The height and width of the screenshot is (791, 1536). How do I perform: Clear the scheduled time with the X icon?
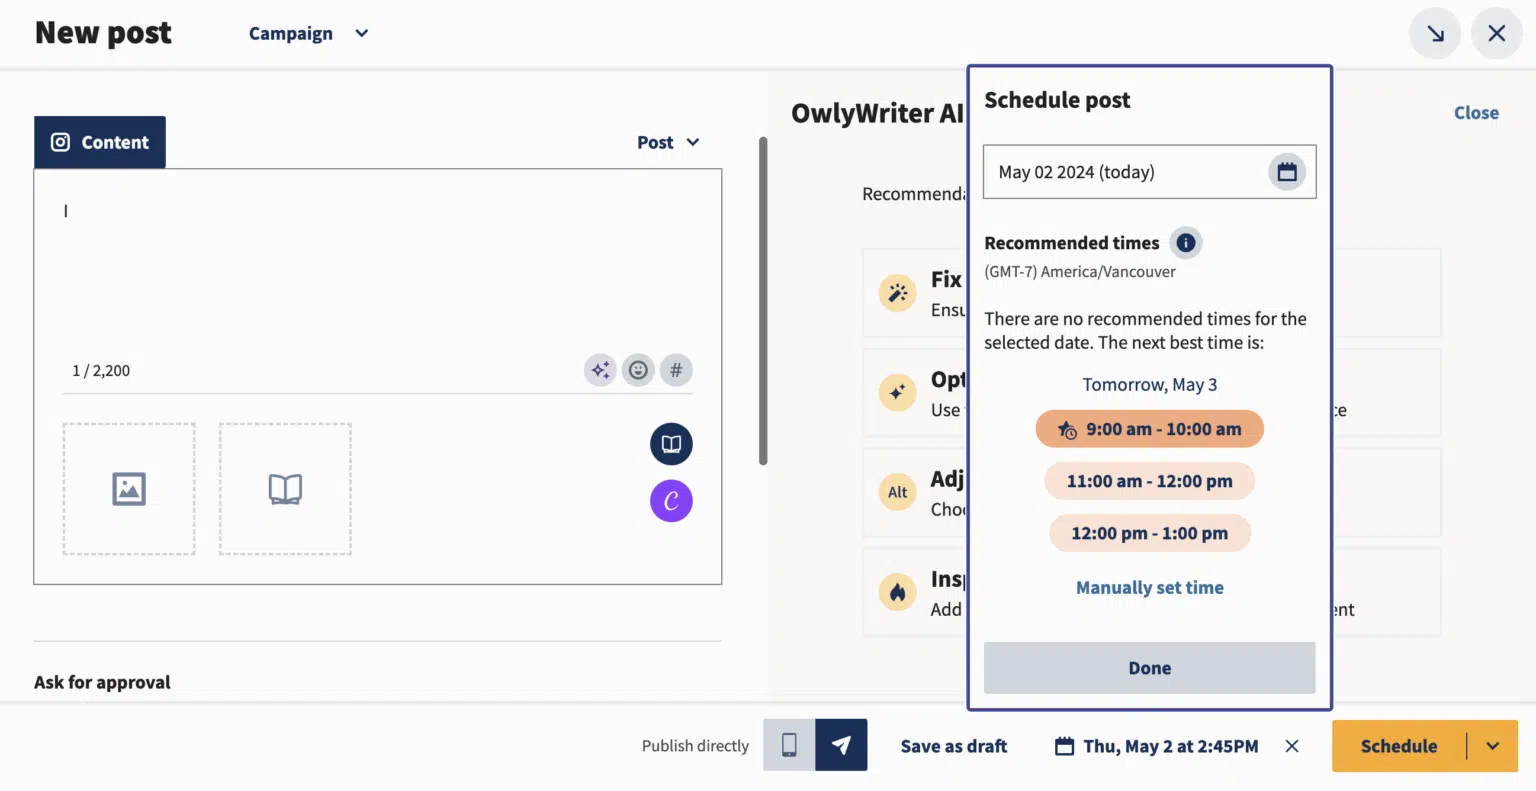point(1291,745)
